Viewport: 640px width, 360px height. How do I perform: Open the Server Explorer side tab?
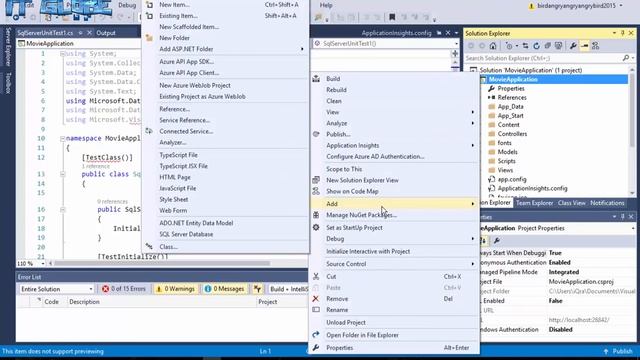coord(8,47)
